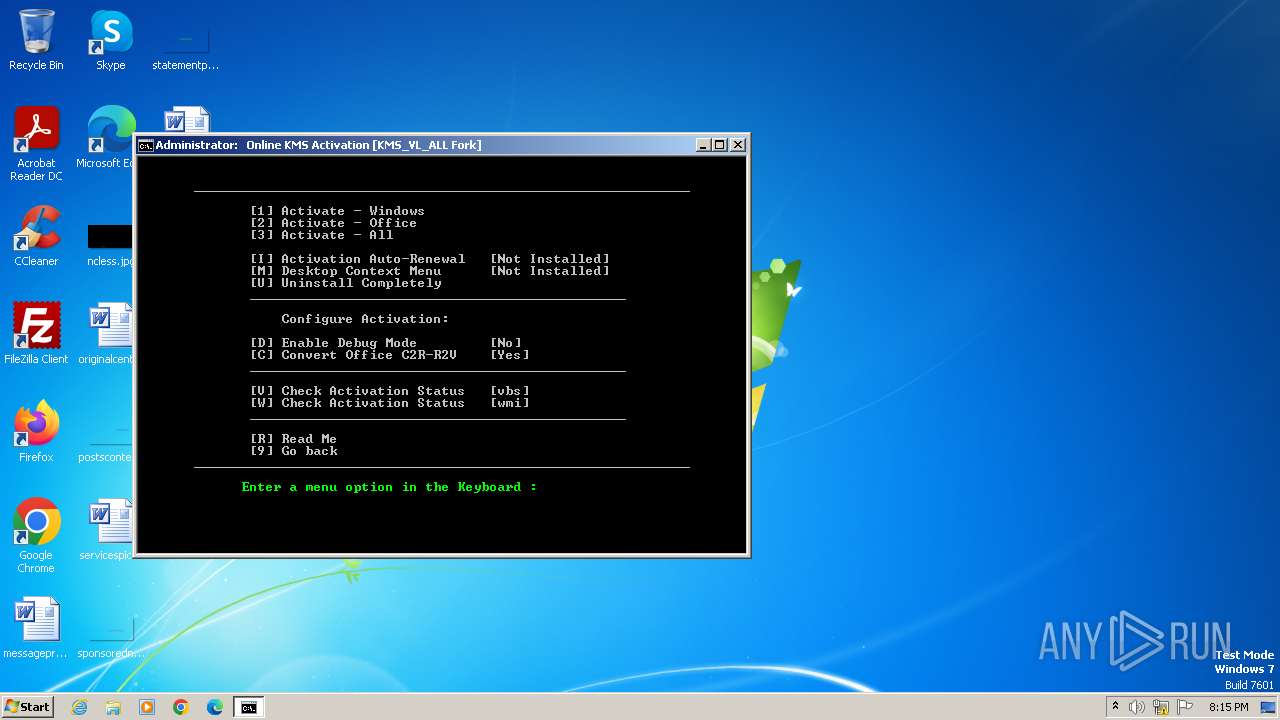
Task: Click the 8:15 PM taskbar clock
Action: 1228,707
